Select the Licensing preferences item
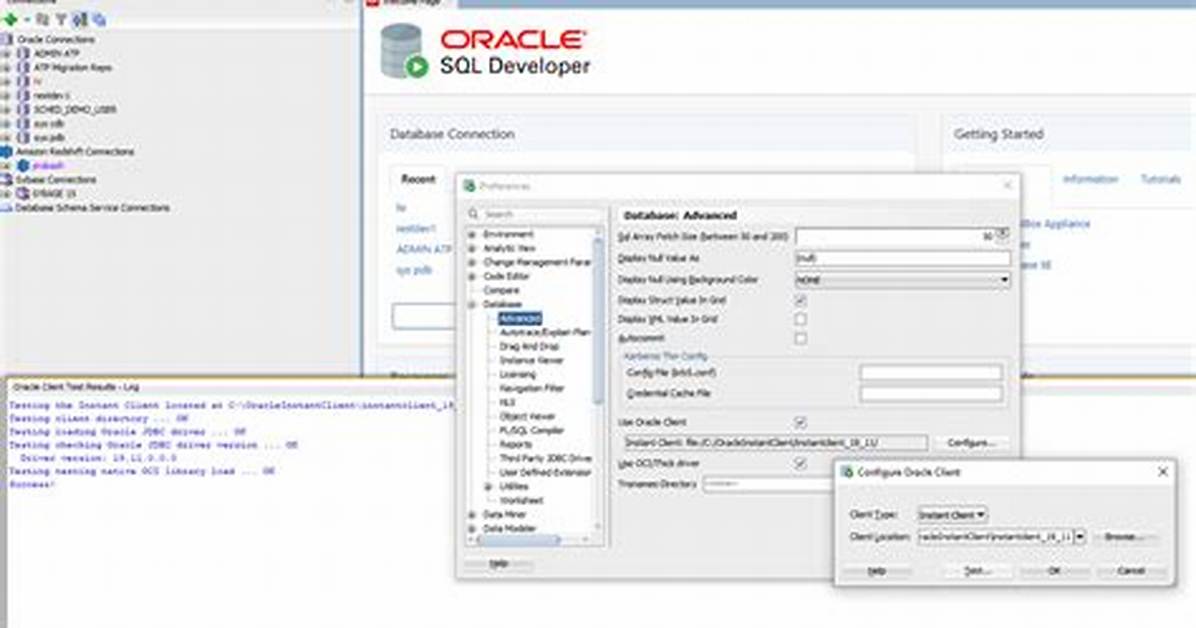The image size is (1196, 628). [x=518, y=375]
